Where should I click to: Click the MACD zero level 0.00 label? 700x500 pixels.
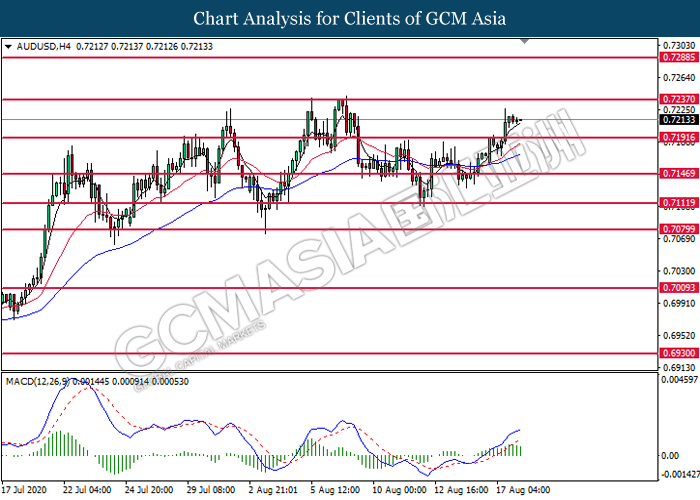point(670,456)
